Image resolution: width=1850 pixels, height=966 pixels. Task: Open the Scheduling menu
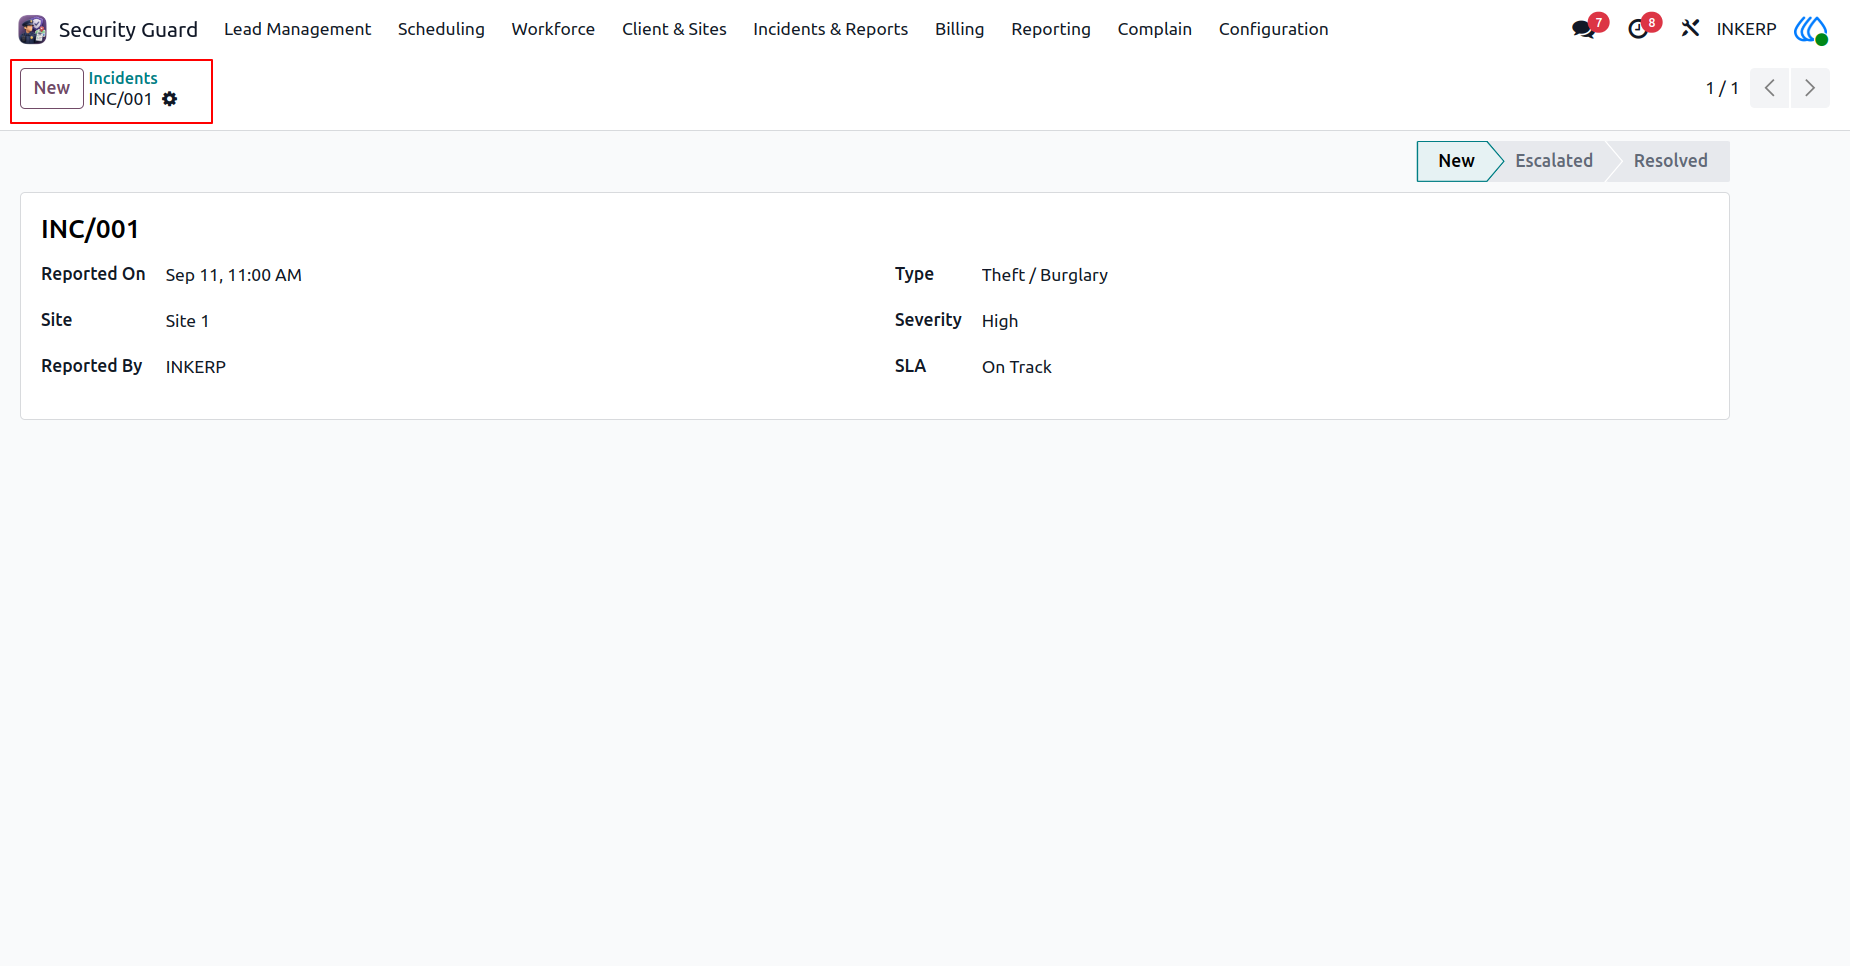[x=441, y=29]
